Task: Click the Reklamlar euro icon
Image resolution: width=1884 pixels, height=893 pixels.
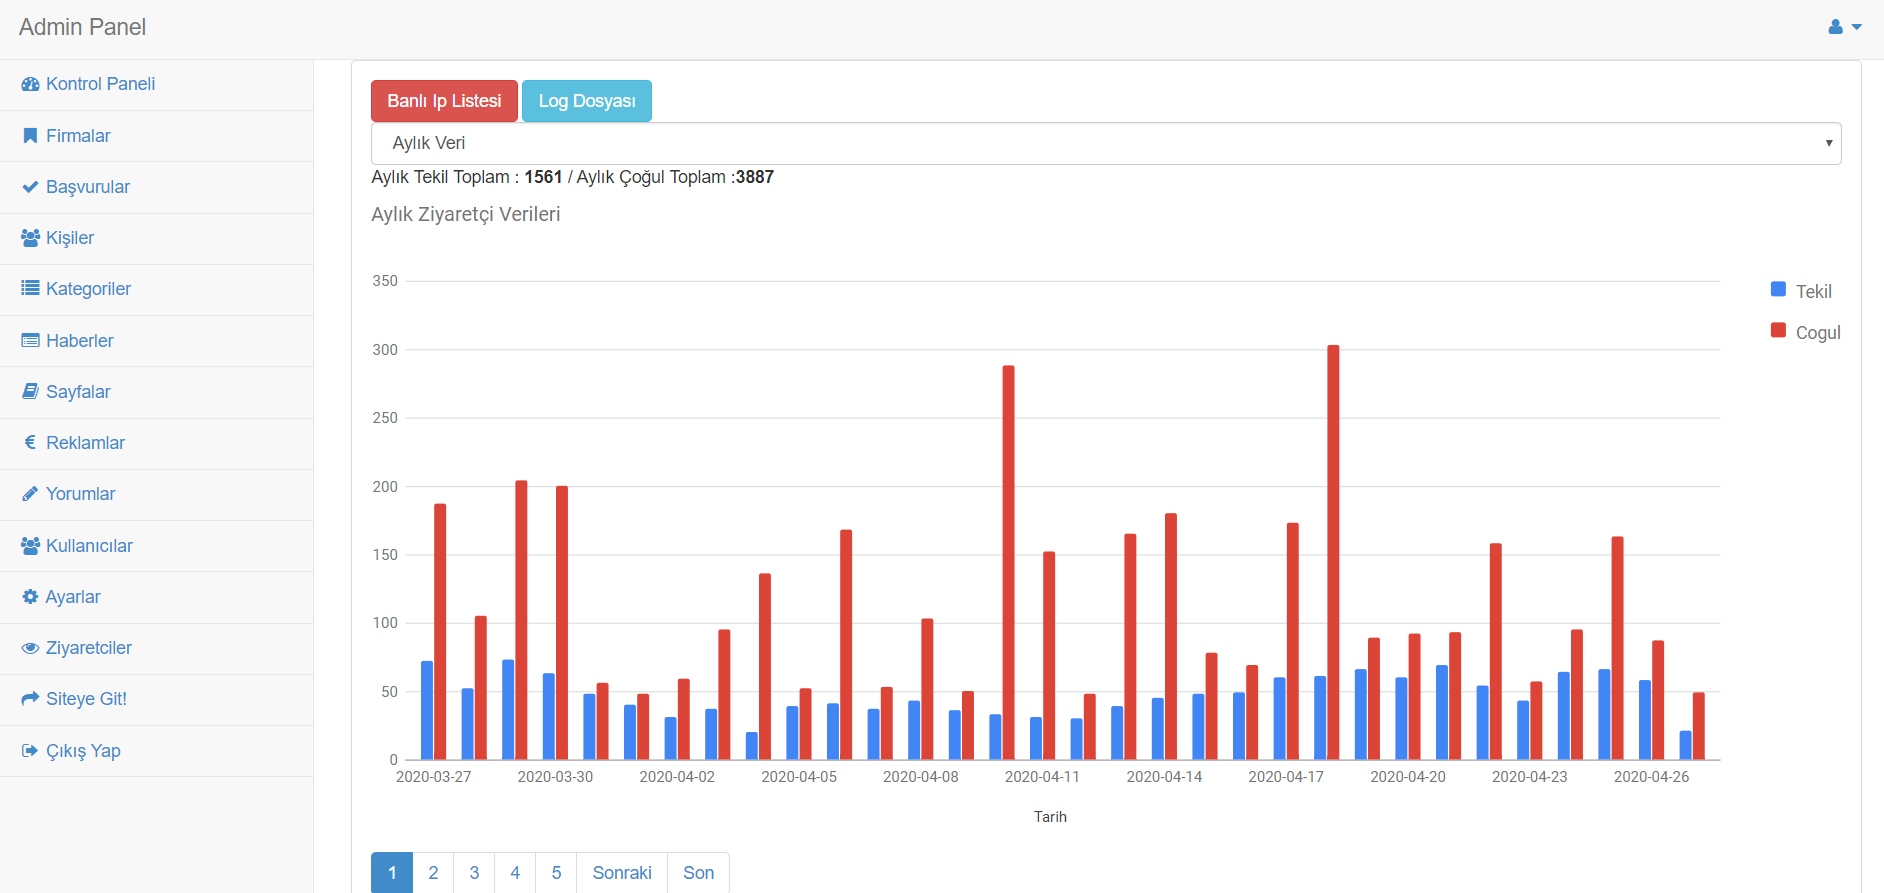Action: pyautogui.click(x=30, y=442)
